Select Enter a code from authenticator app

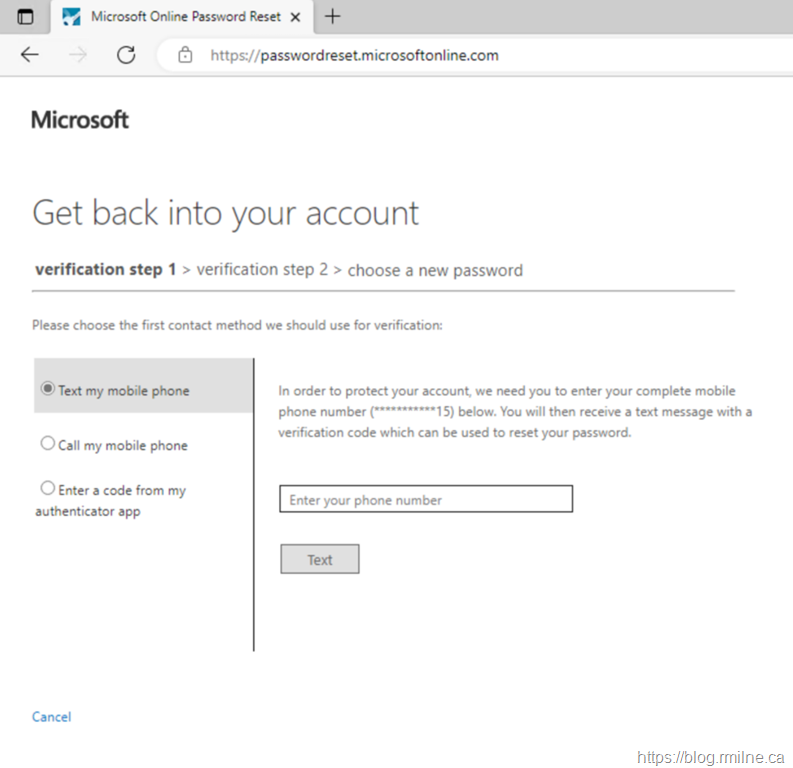tap(47, 489)
